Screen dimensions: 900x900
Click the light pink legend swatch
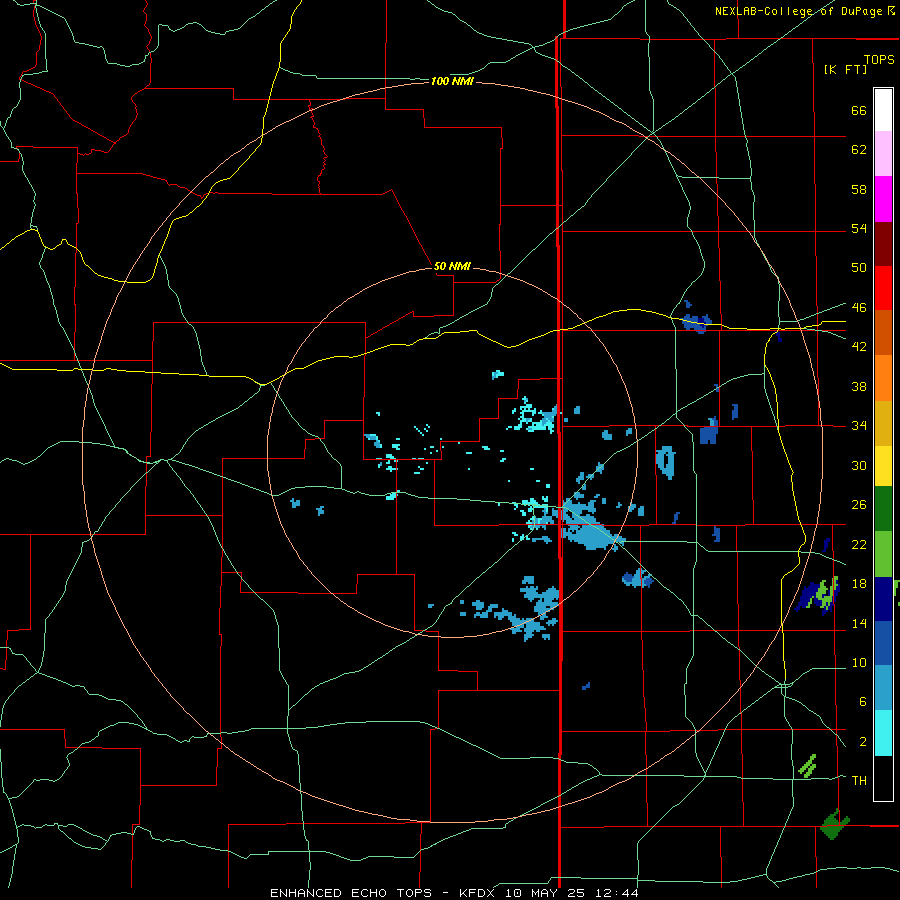(x=883, y=154)
